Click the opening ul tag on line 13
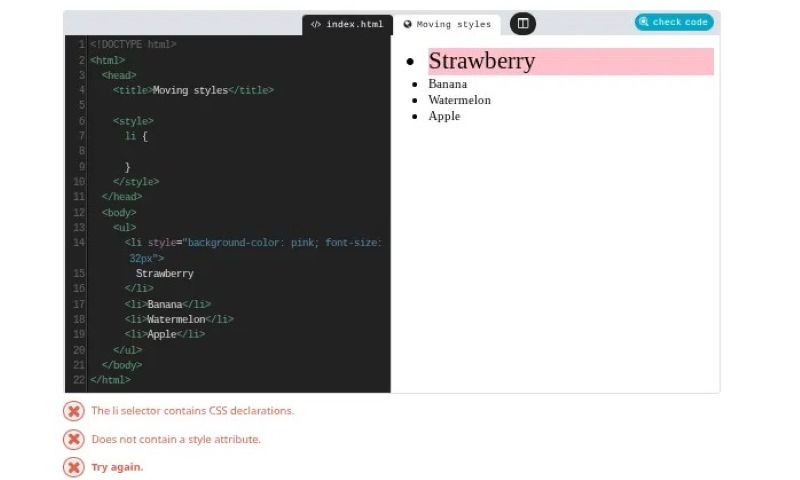800x480 pixels. 124,228
